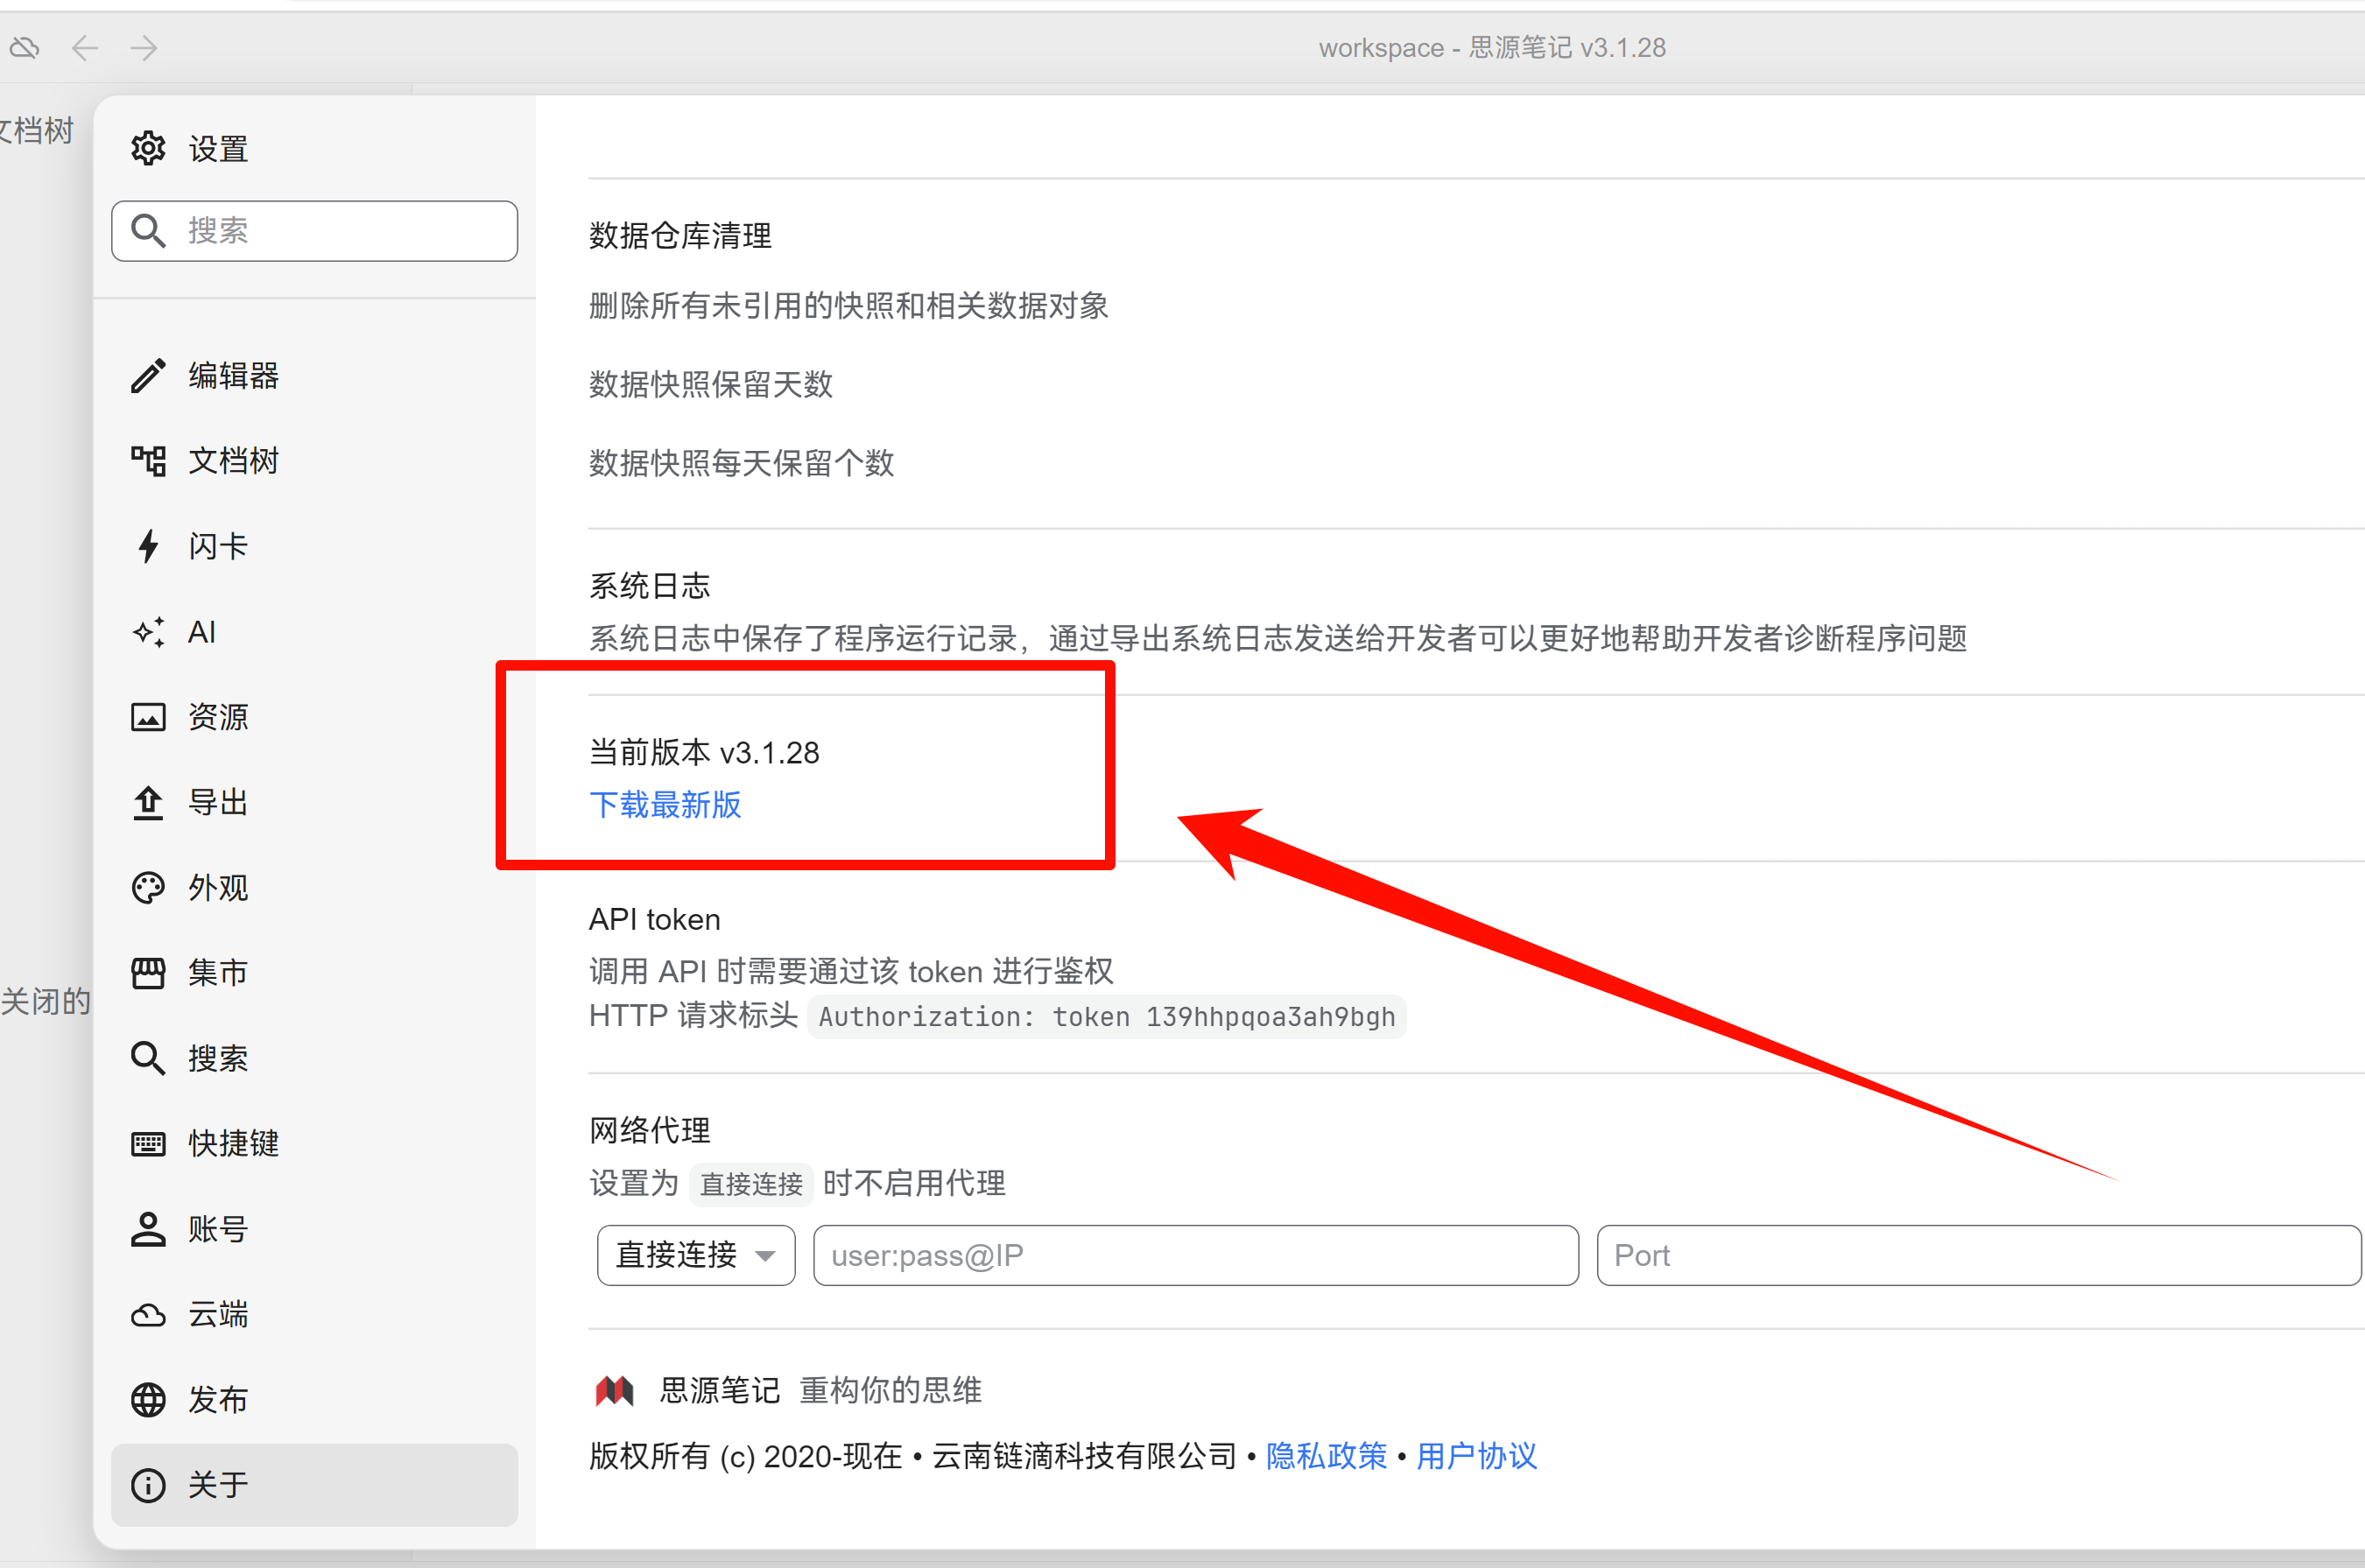Click the appearance palette icon
Viewport: 2365px width, 1568px height.
pyautogui.click(x=148, y=888)
